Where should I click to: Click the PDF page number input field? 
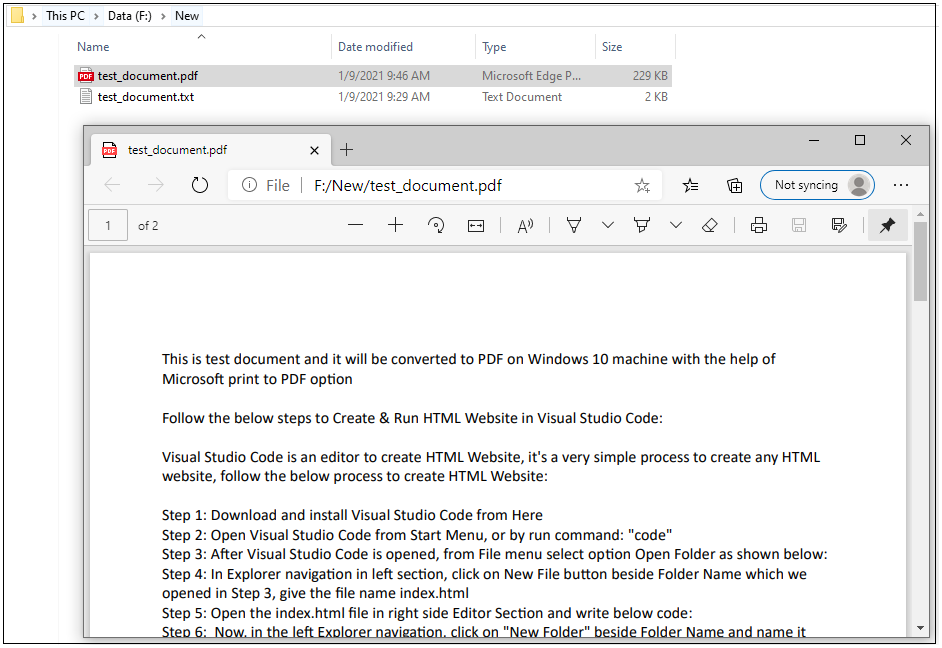coord(108,225)
